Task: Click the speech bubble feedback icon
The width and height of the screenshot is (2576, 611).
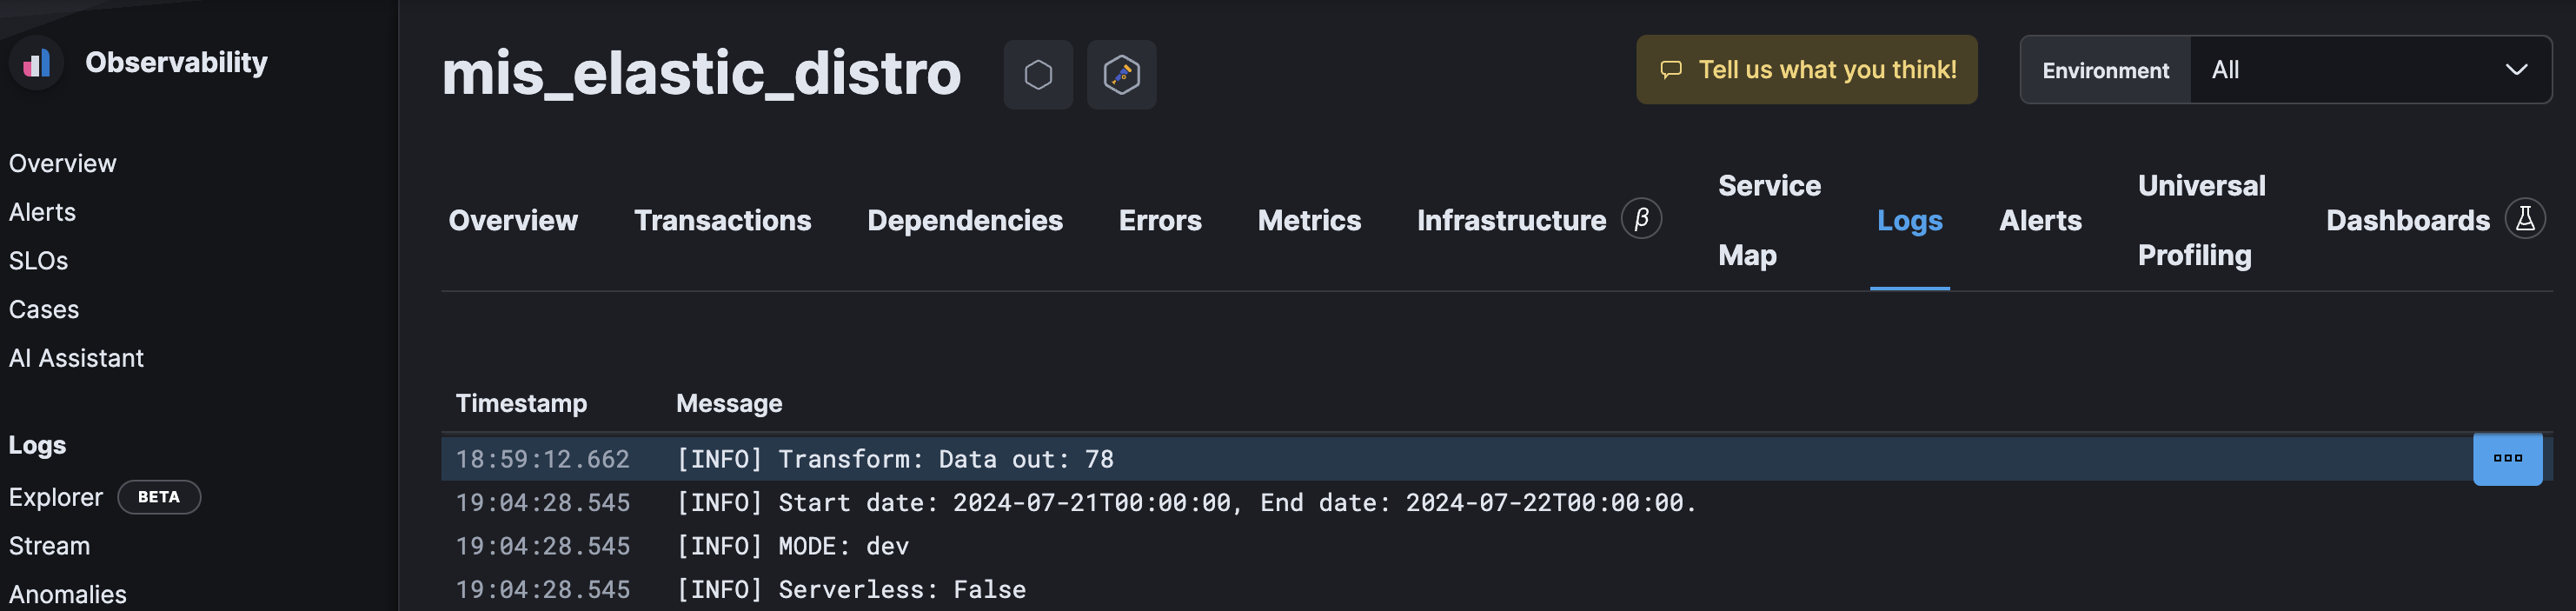Action: (1671, 70)
